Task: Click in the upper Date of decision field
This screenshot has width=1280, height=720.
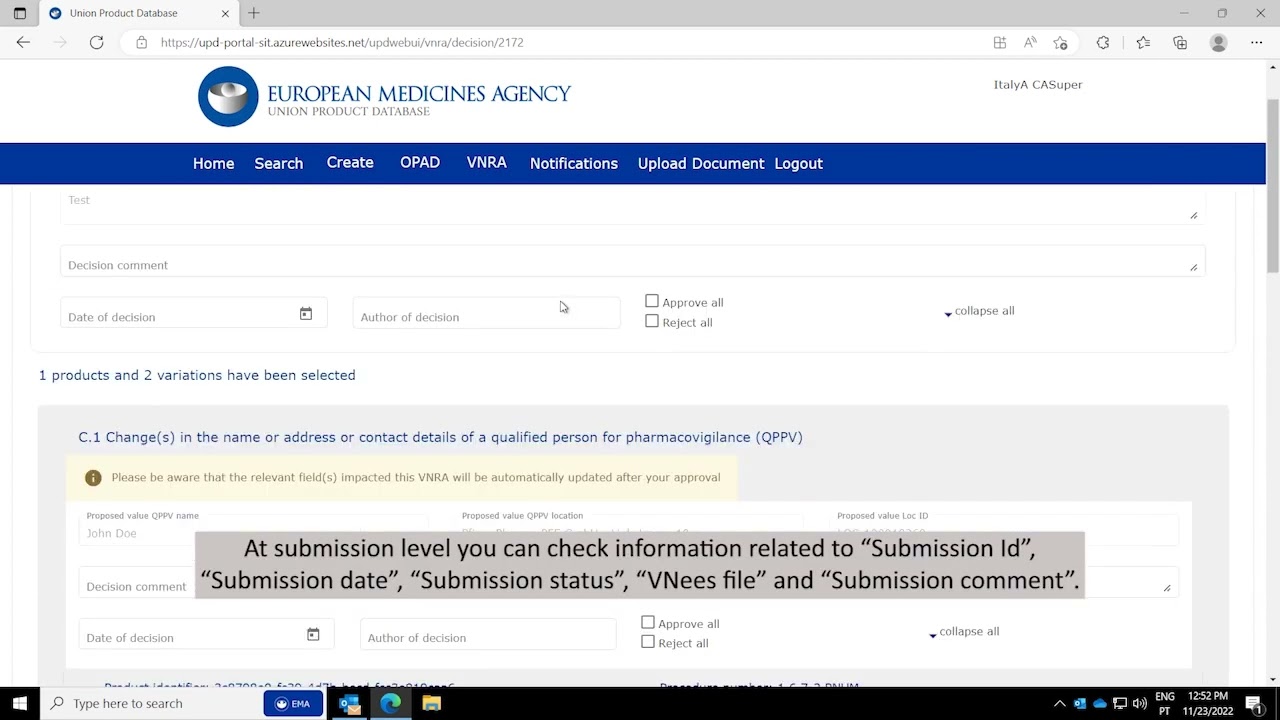Action: tap(193, 314)
